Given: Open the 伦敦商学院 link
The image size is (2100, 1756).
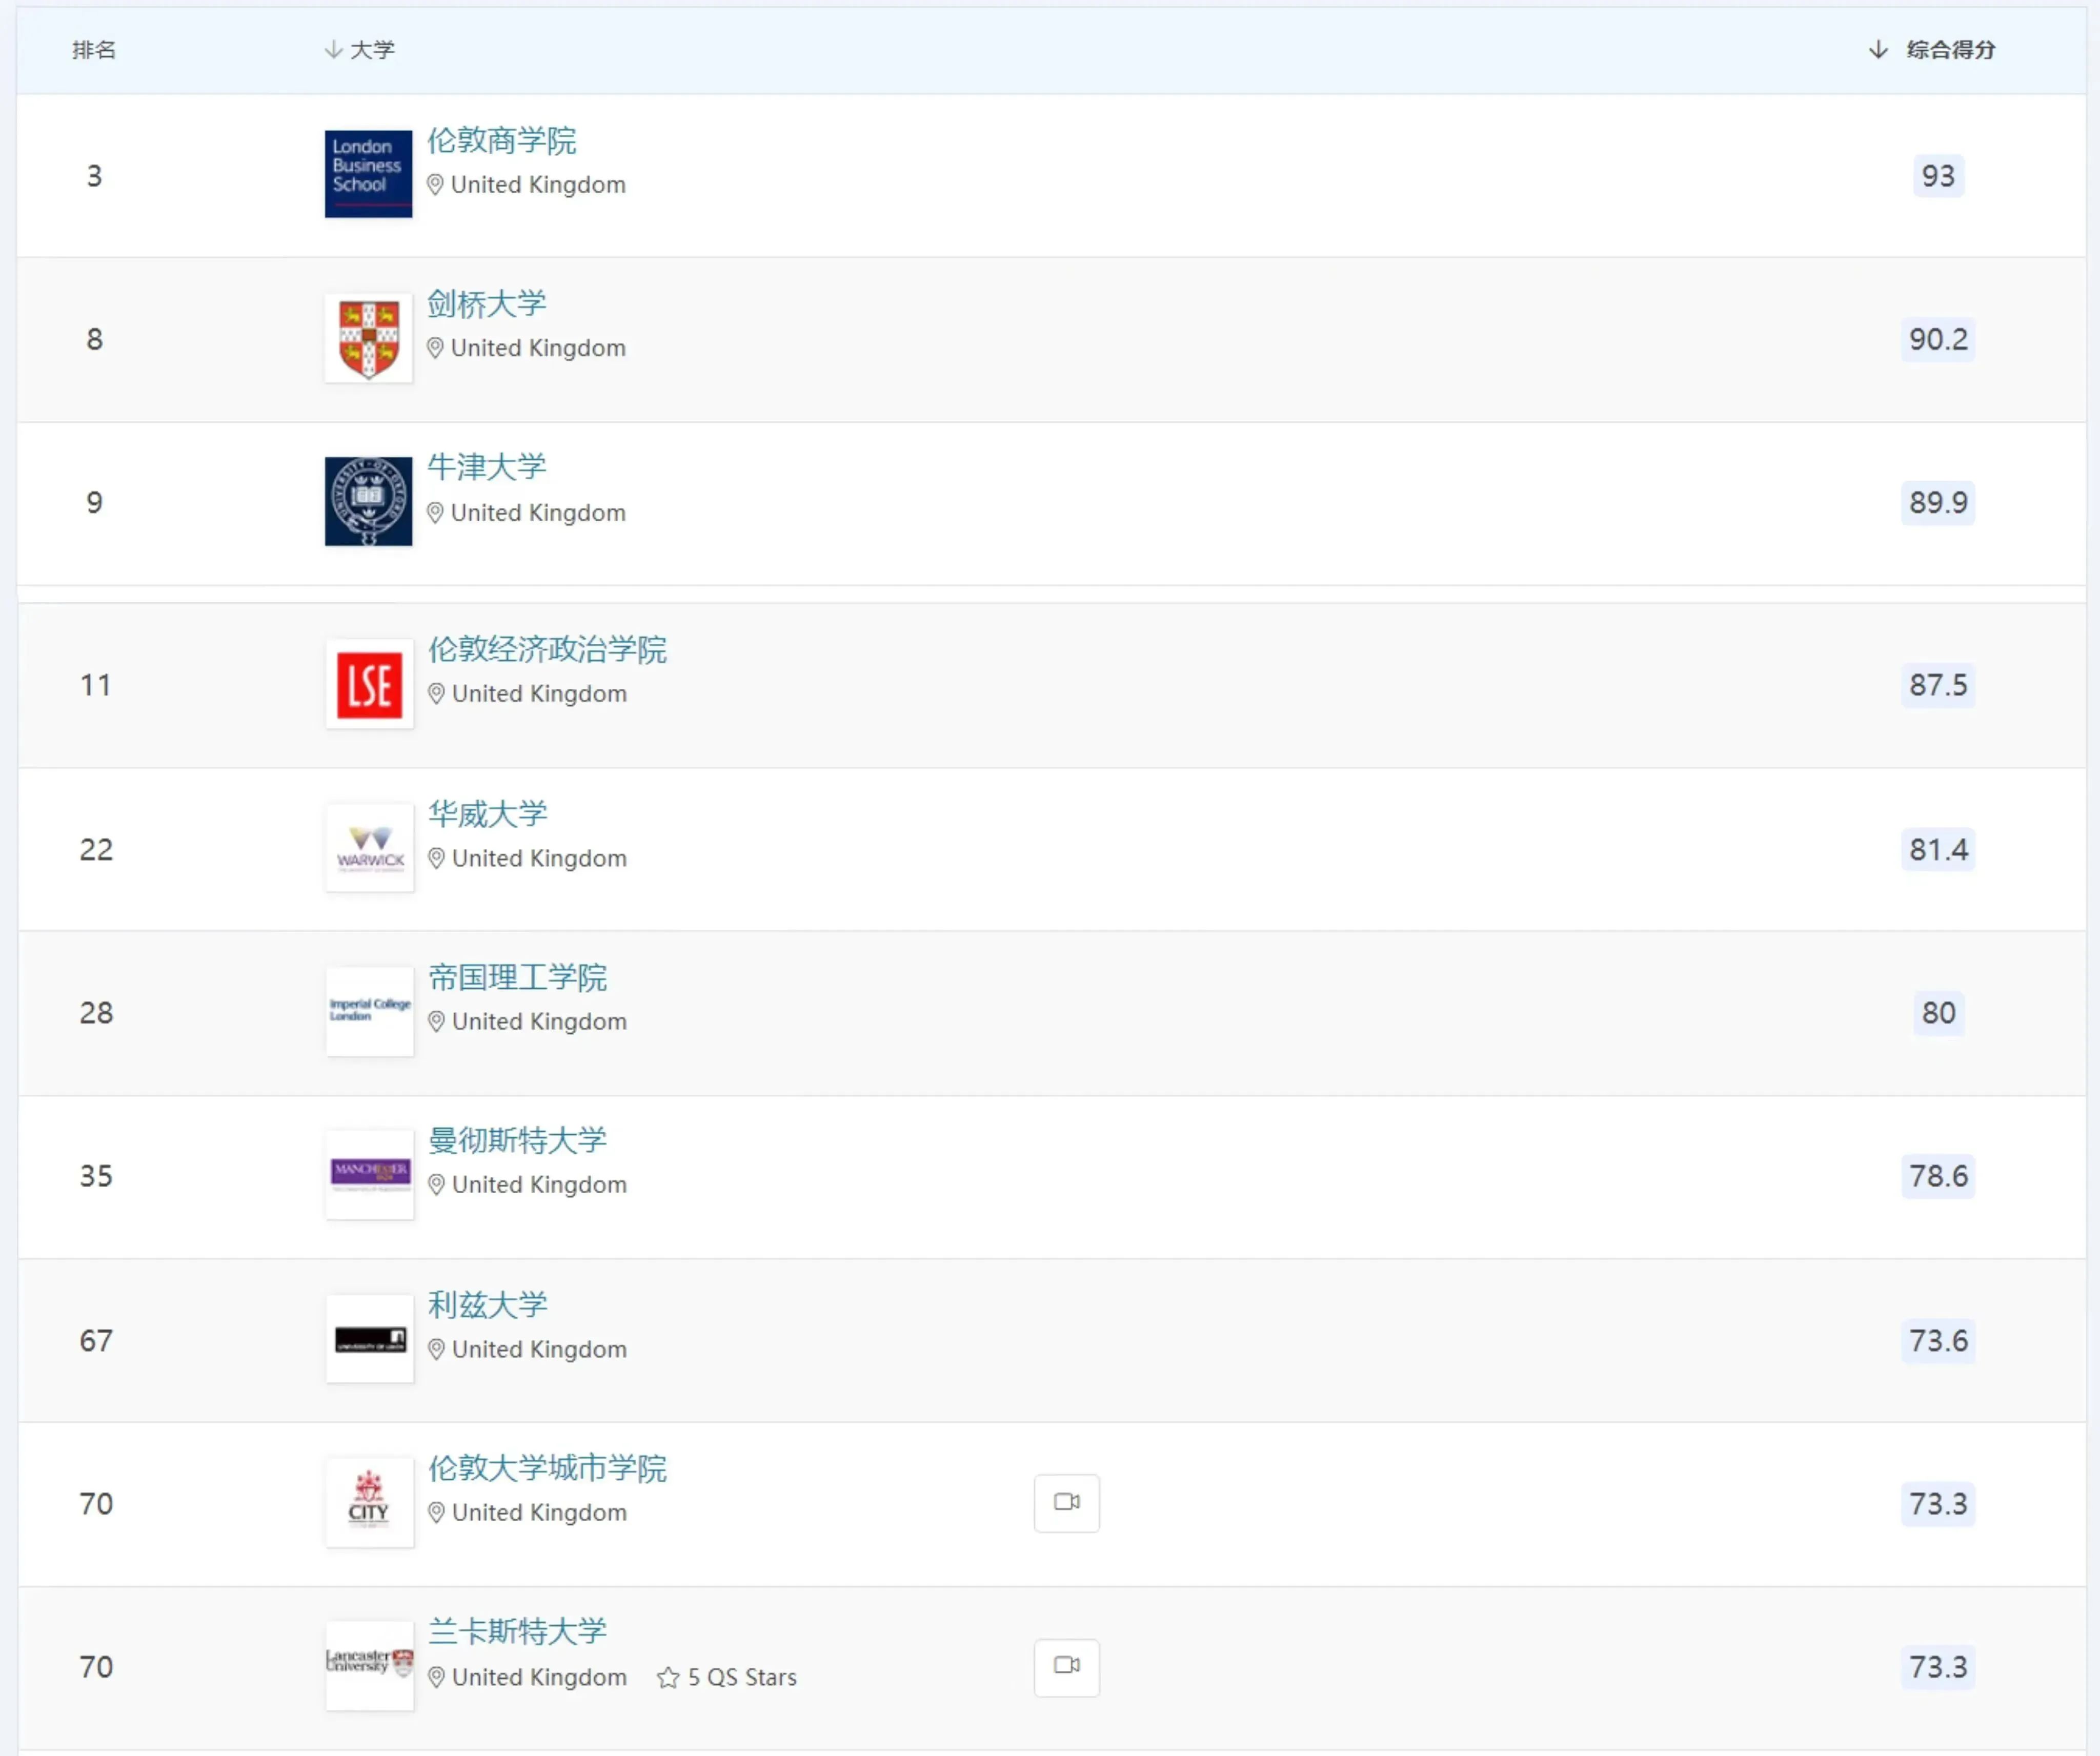Looking at the screenshot, I should 502,141.
